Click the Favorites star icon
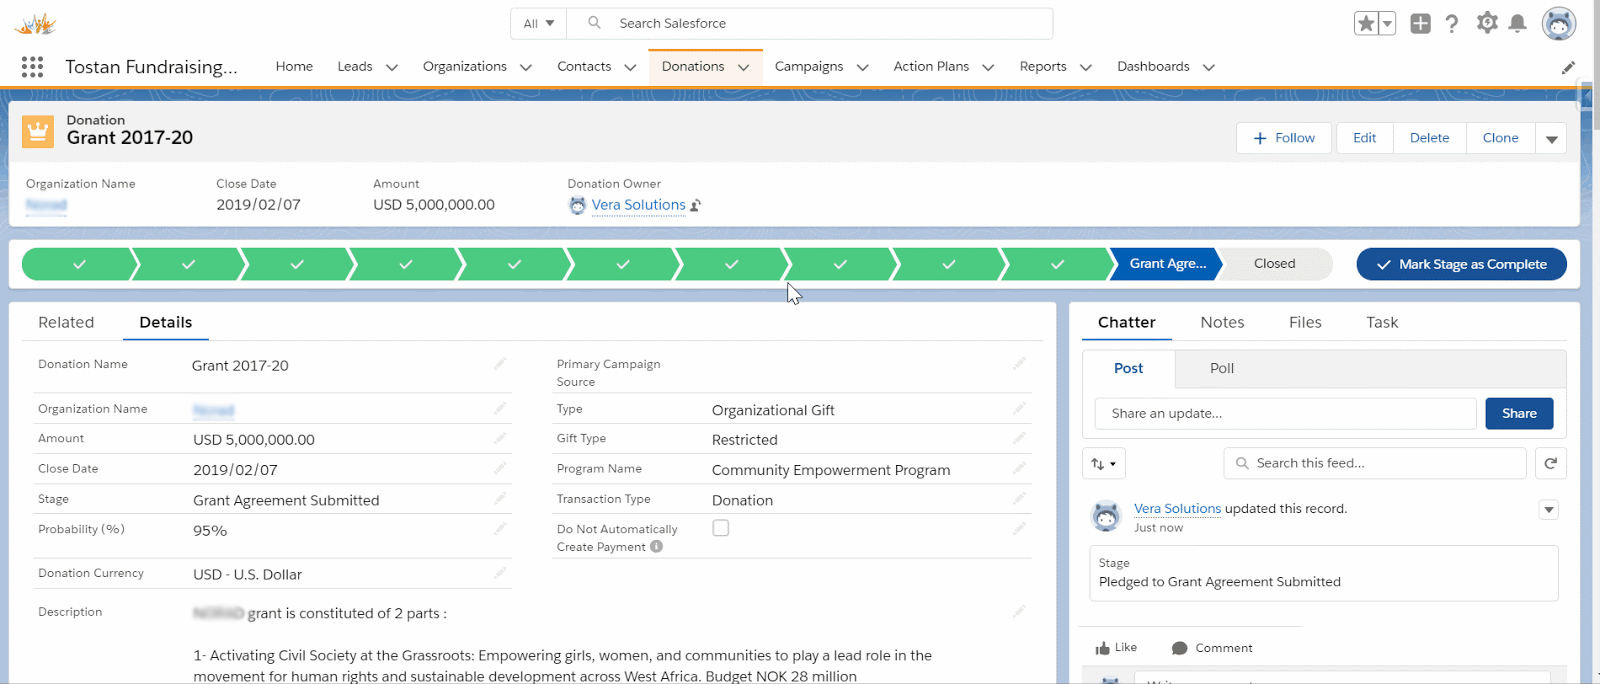This screenshot has height=684, width=1600. coord(1366,23)
